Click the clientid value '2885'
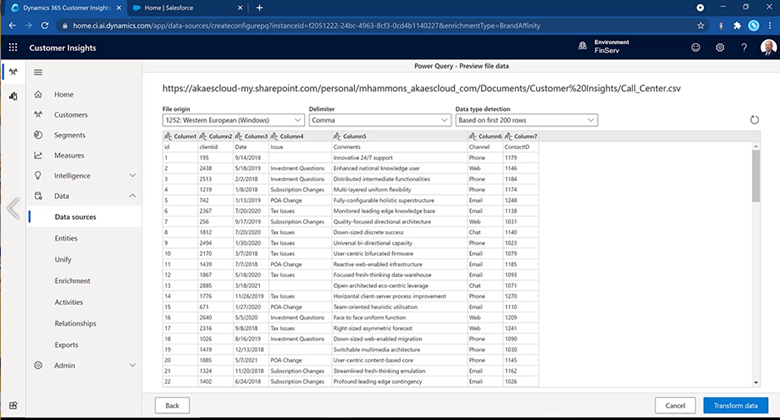780x420 pixels. tap(216, 286)
